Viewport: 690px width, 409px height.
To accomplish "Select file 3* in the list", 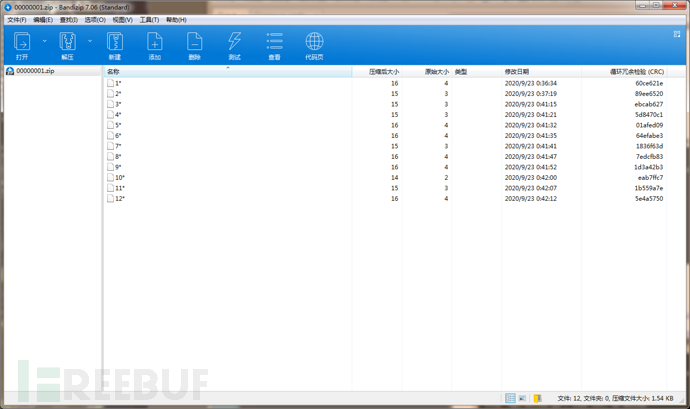I will point(118,104).
